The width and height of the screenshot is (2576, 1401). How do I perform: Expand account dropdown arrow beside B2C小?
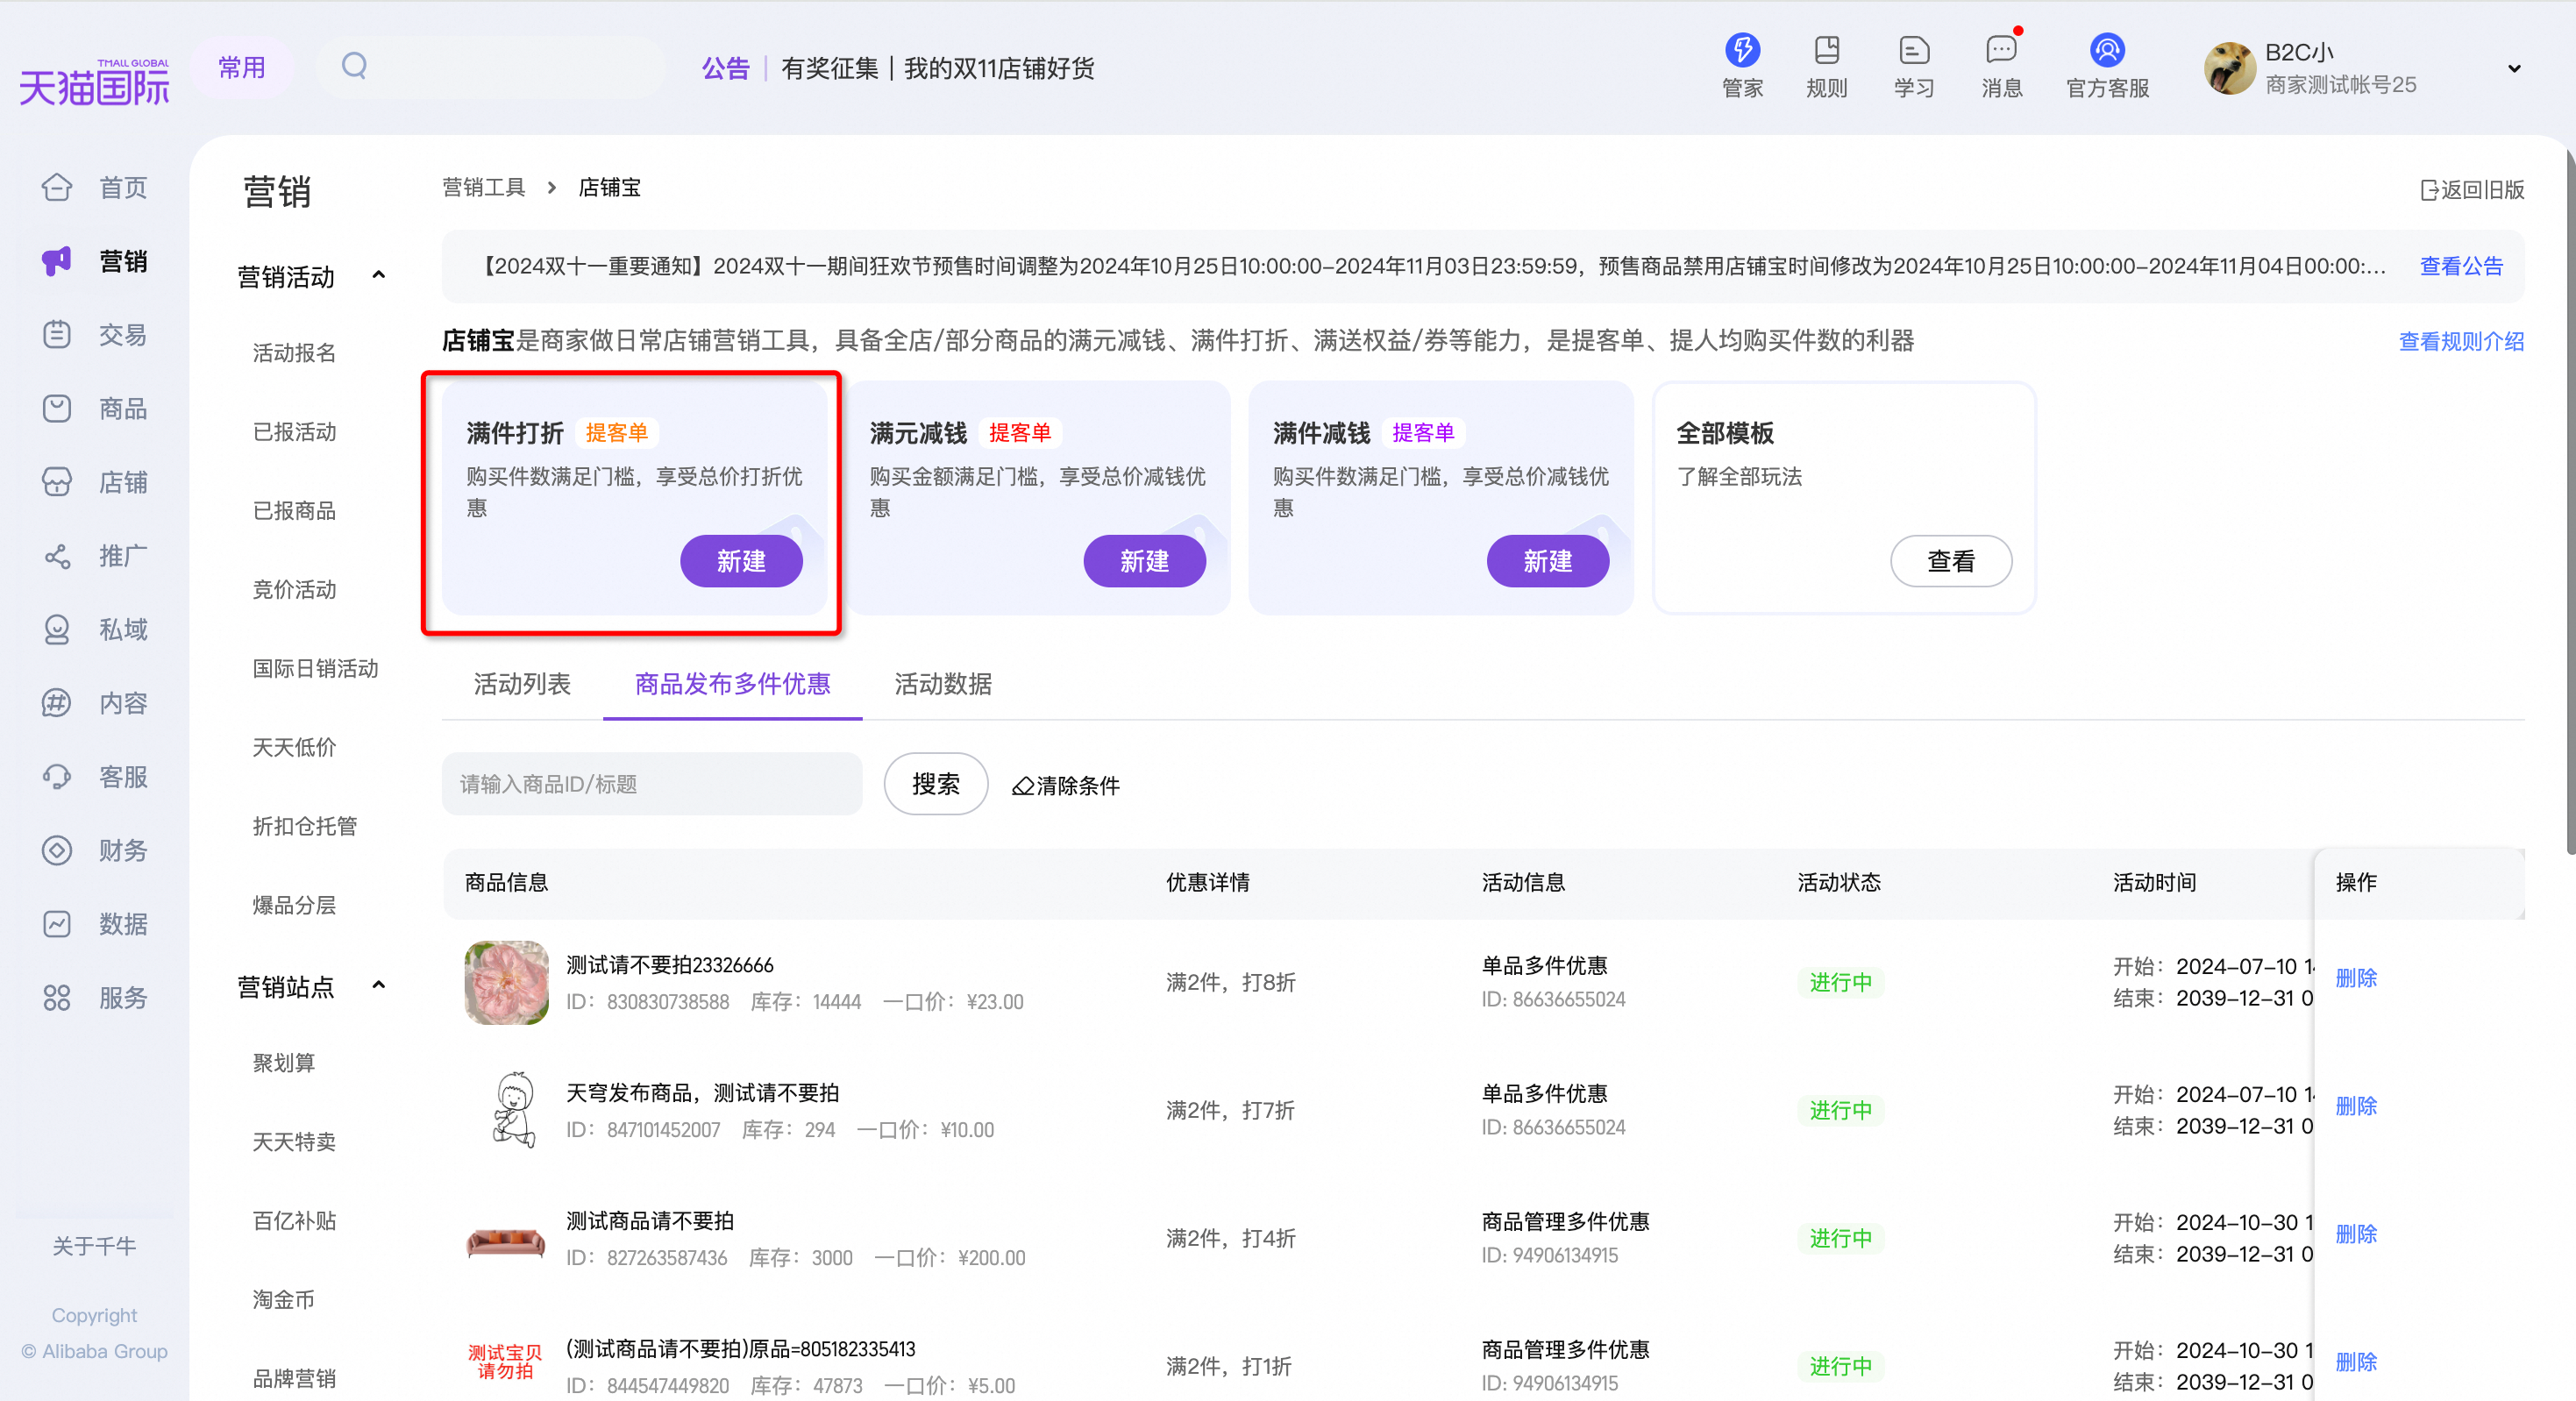click(x=2514, y=69)
